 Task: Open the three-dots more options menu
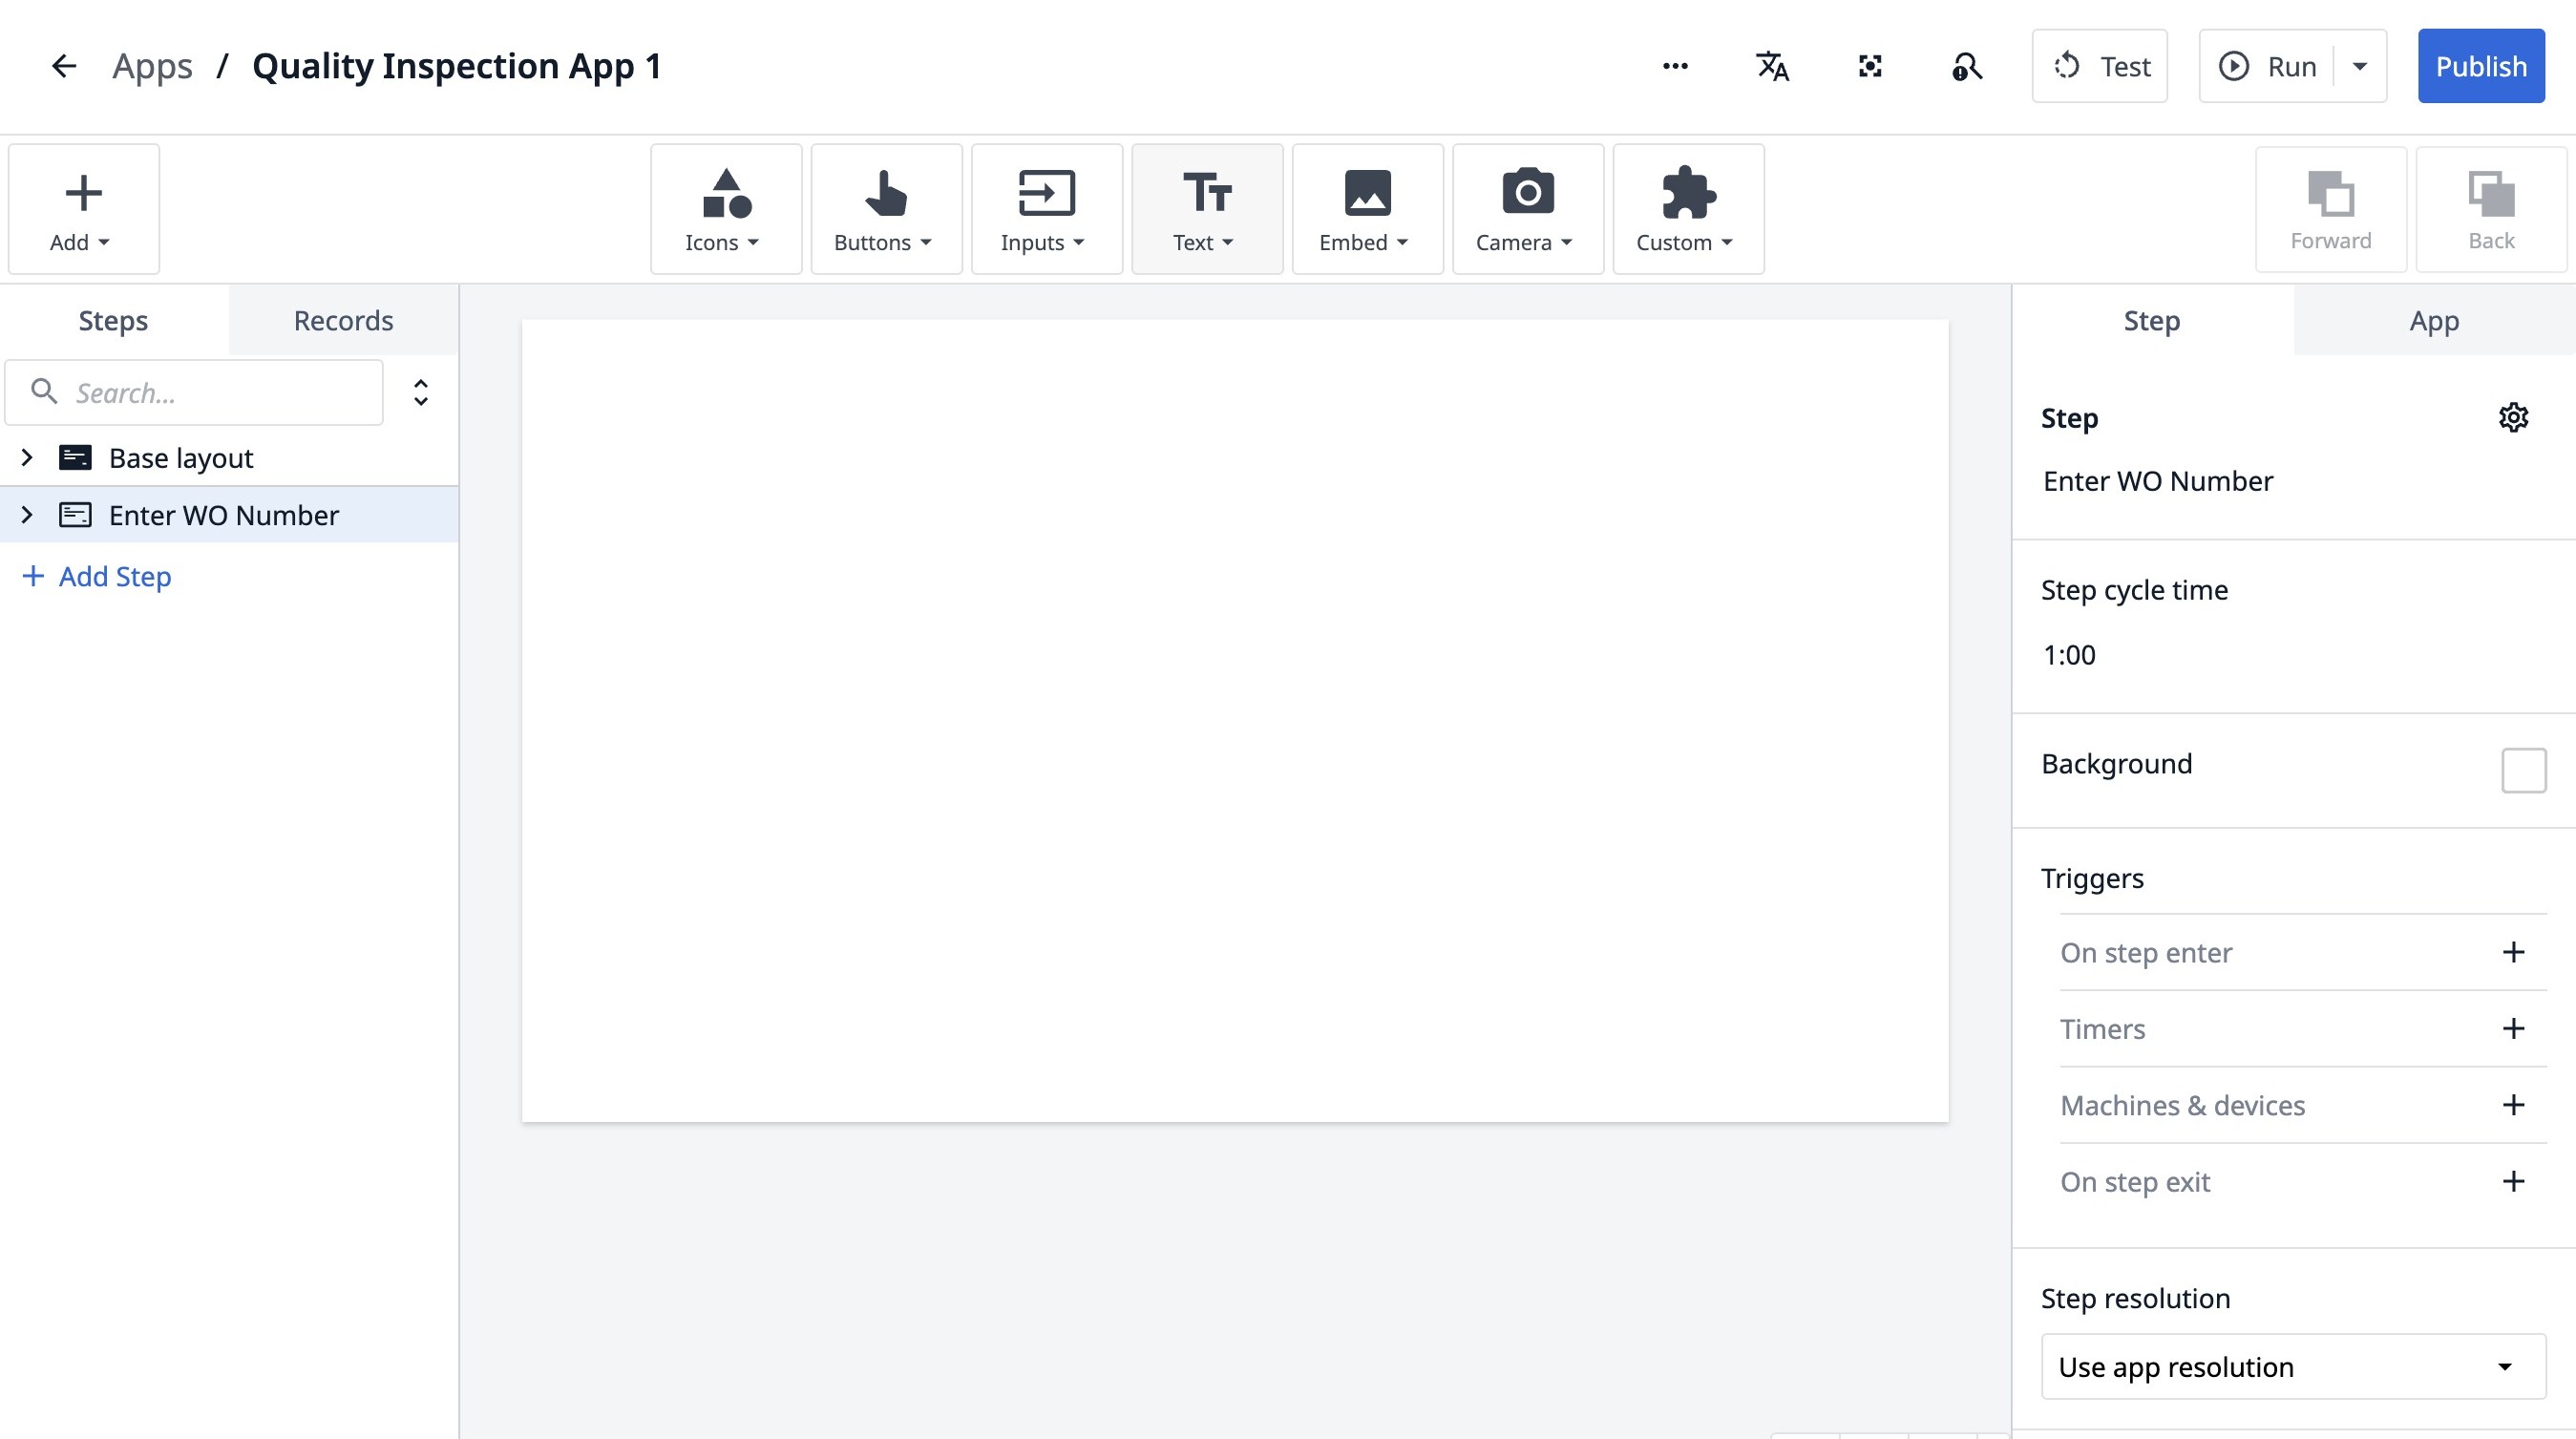click(x=1675, y=66)
